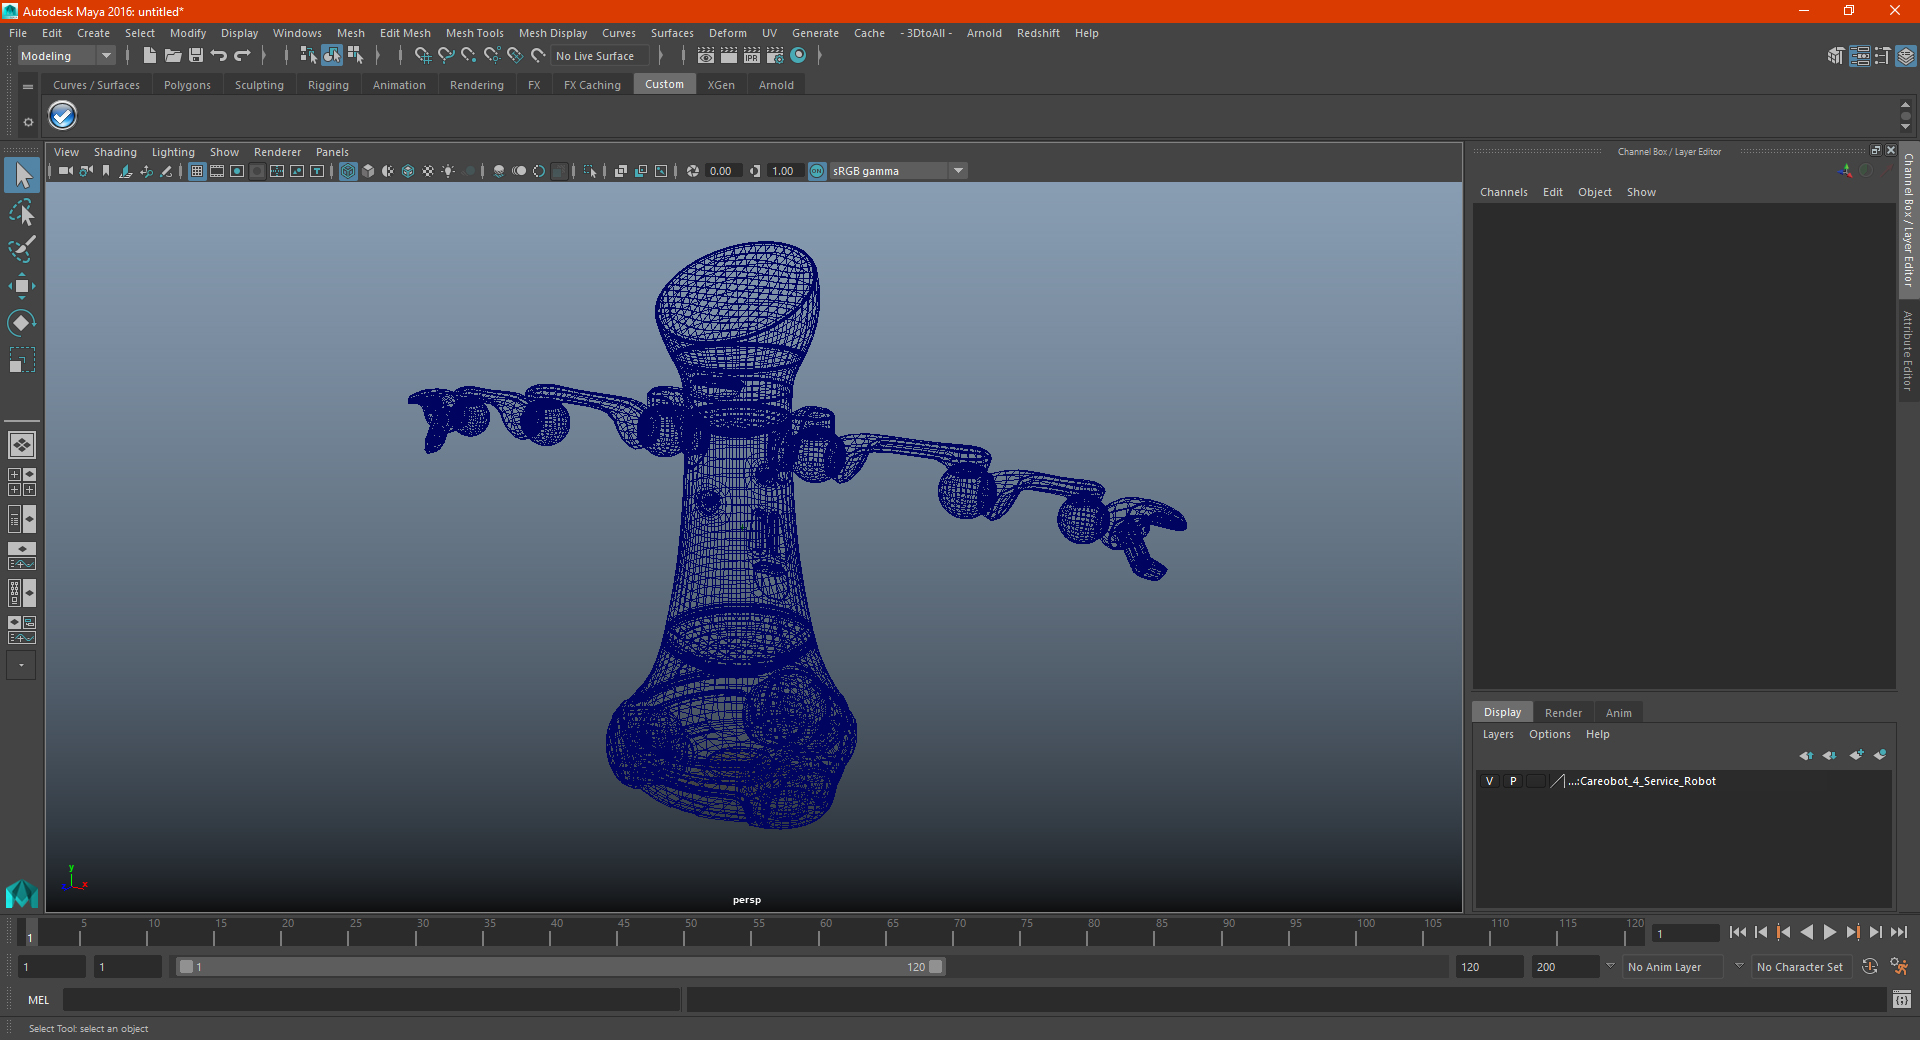Open Hypershade from status line
1920x1040 pixels.
click(x=798, y=56)
